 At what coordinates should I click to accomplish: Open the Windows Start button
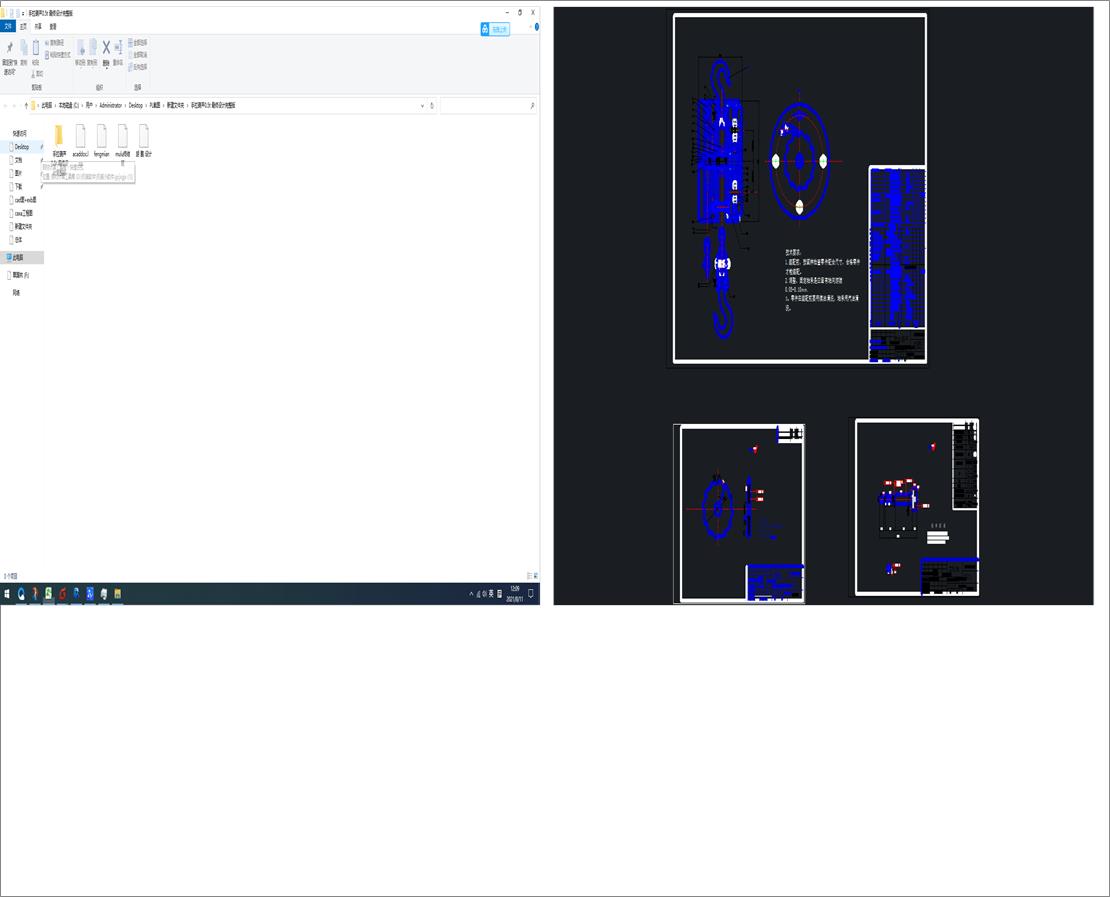pos(7,594)
